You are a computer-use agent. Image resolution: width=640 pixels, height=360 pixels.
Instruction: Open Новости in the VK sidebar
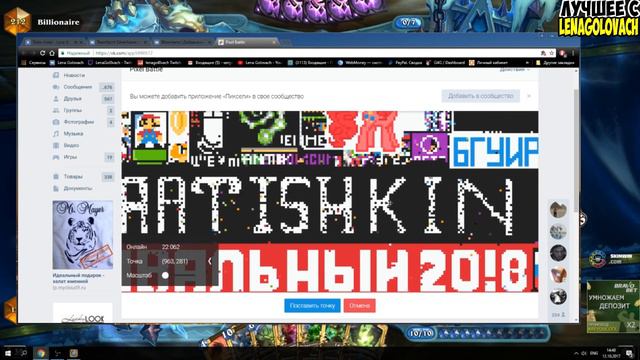pos(74,75)
